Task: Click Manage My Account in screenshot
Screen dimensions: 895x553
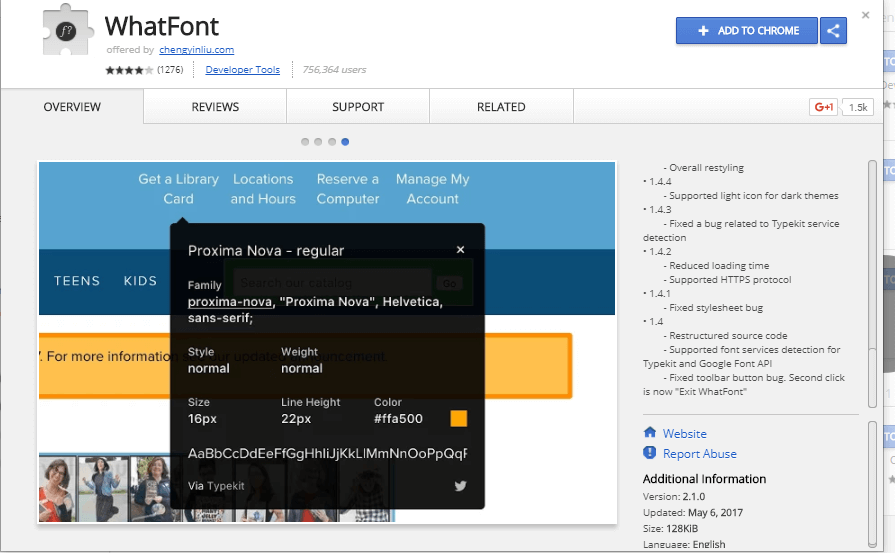Action: point(433,189)
